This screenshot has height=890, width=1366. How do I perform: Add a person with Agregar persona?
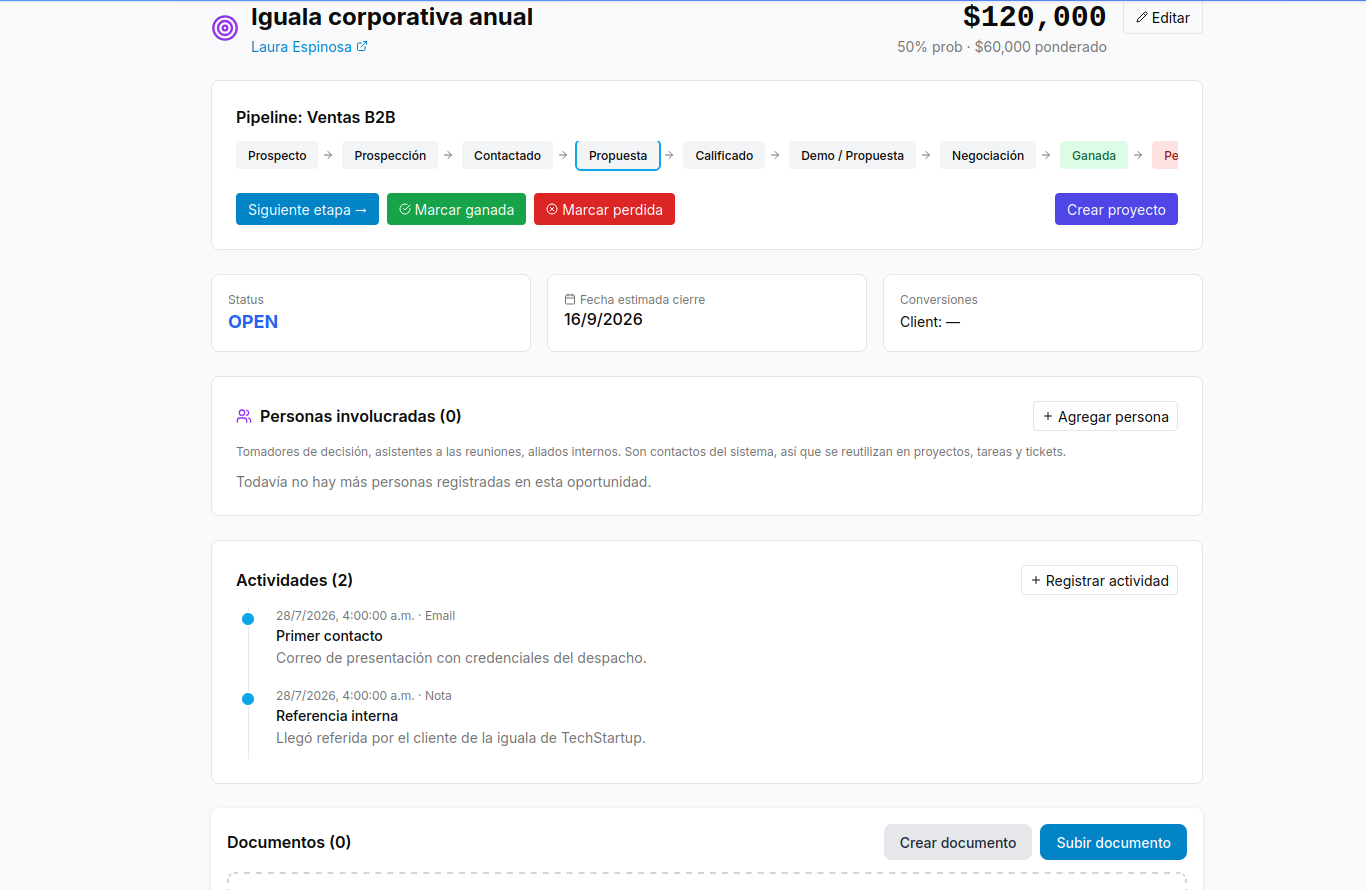1105,416
